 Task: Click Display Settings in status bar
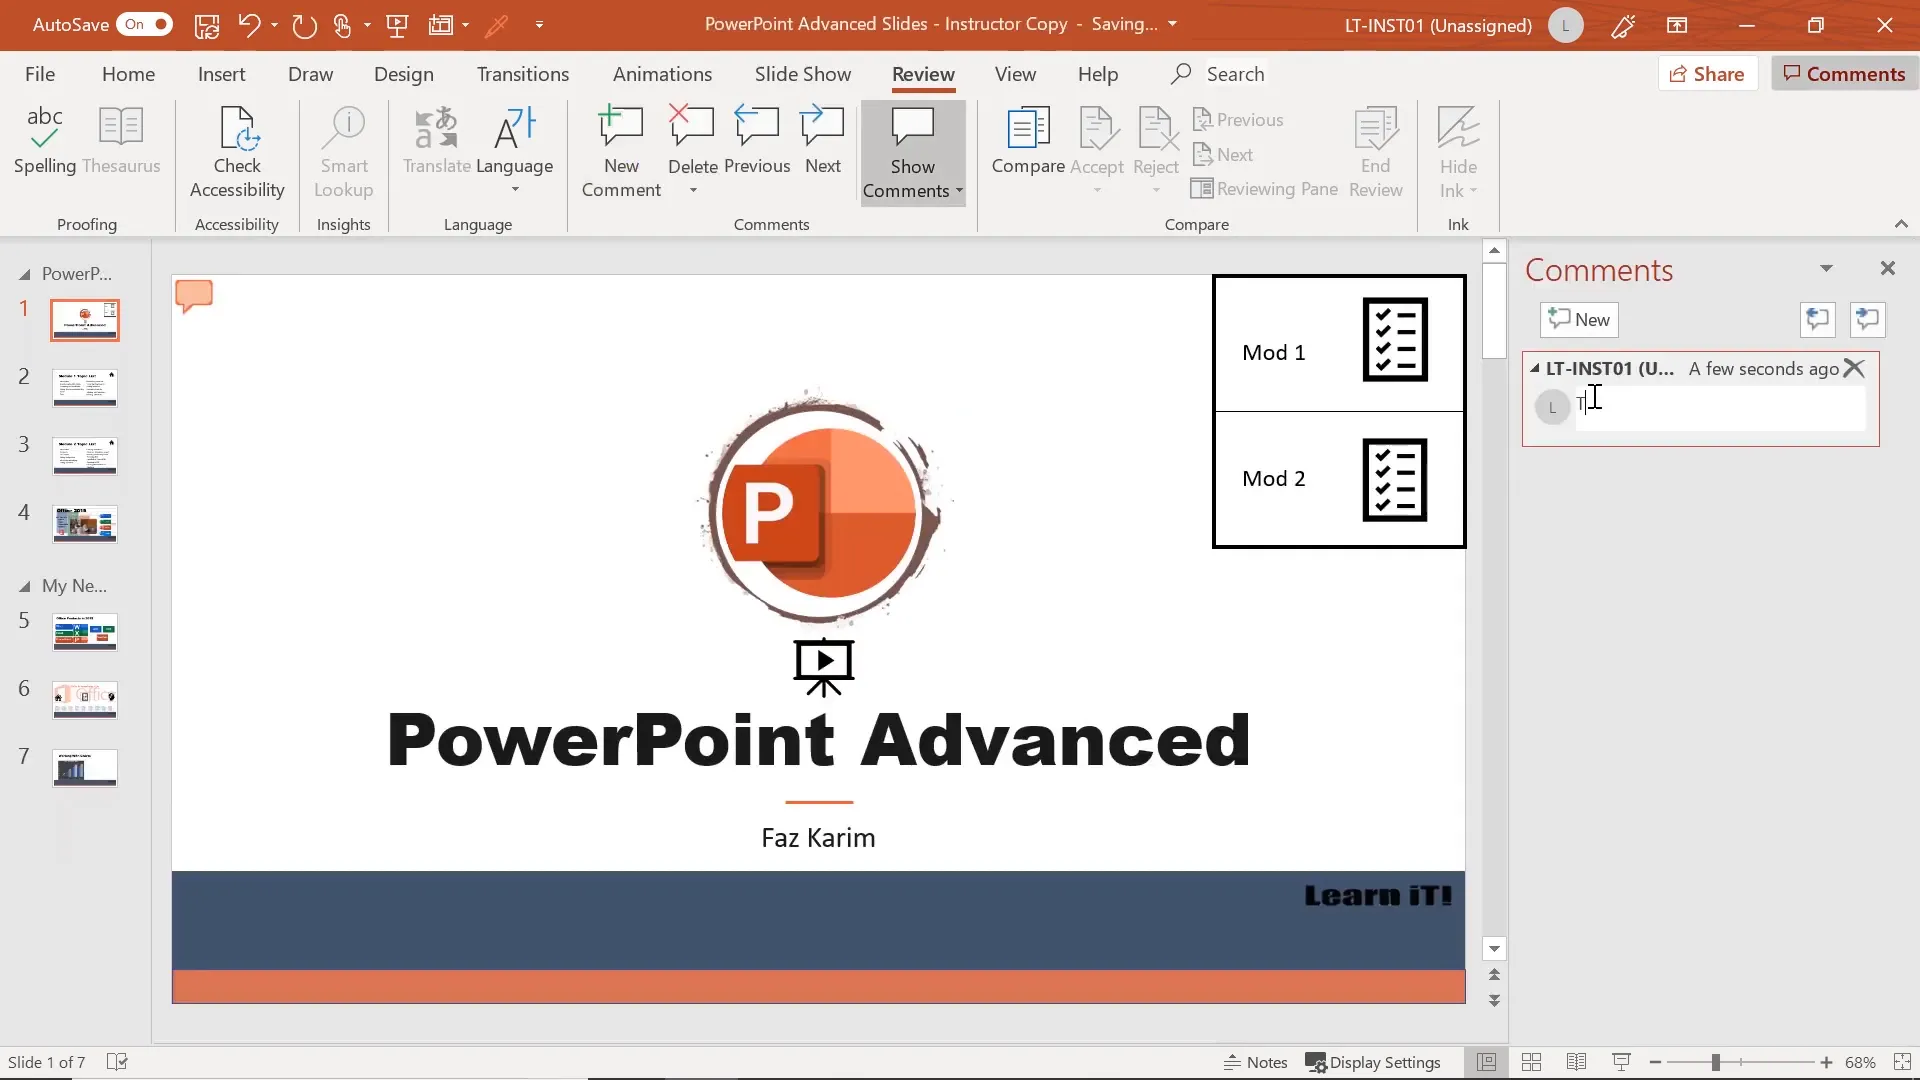[1373, 1062]
